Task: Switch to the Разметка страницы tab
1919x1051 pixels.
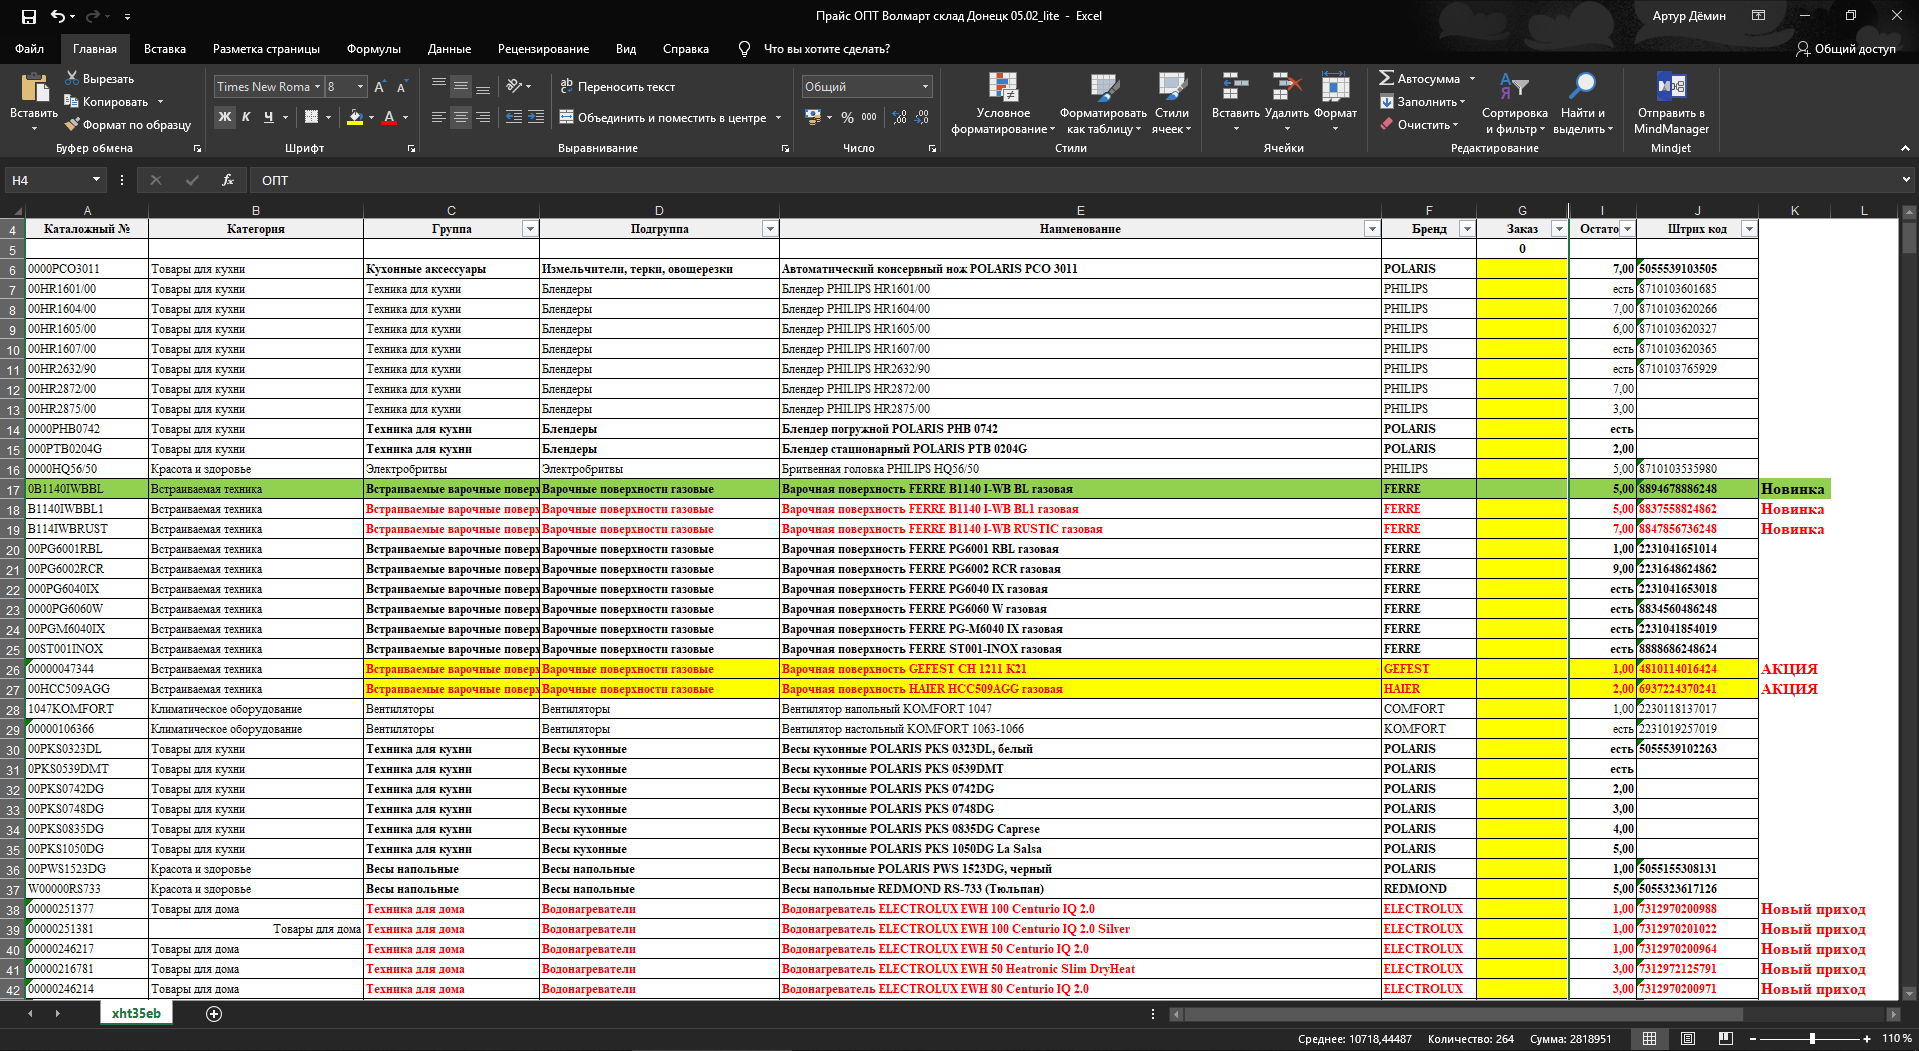Action: tap(266, 49)
